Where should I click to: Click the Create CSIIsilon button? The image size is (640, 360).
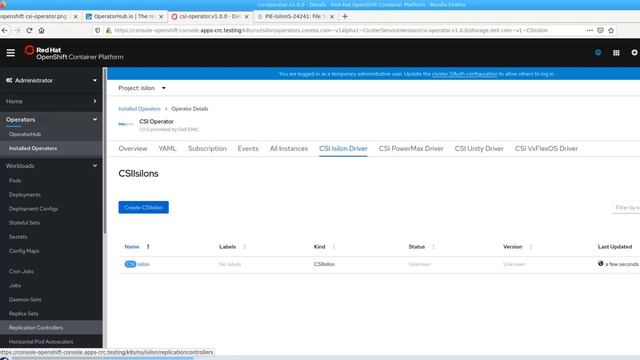[143, 207]
